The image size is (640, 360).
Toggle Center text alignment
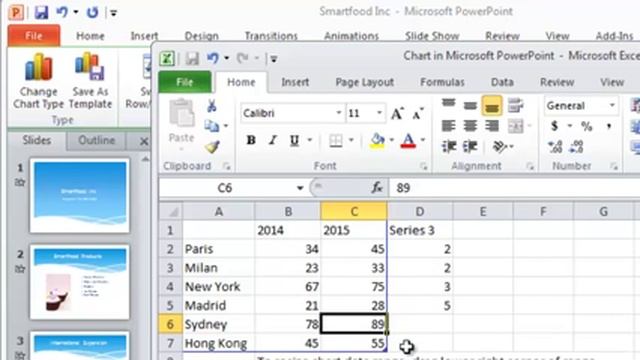coord(470,126)
